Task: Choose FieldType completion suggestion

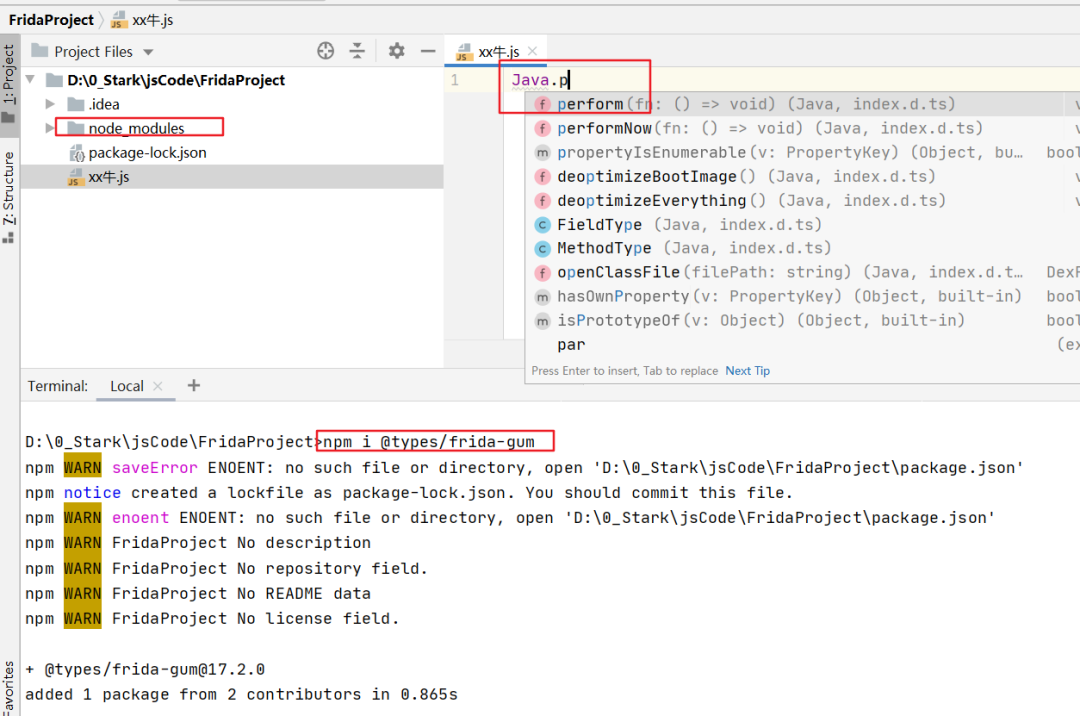Action: (x=802, y=224)
